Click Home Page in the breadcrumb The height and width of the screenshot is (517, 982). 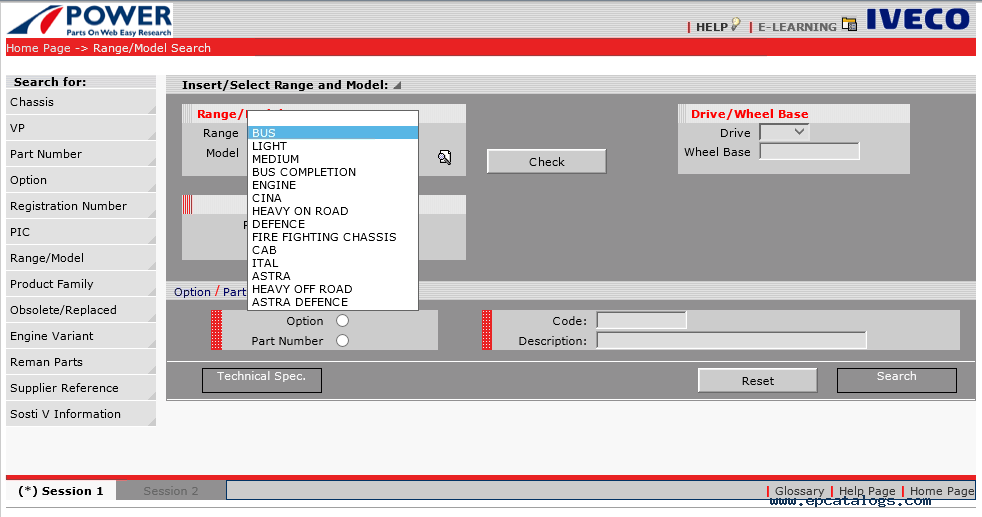tap(38, 48)
